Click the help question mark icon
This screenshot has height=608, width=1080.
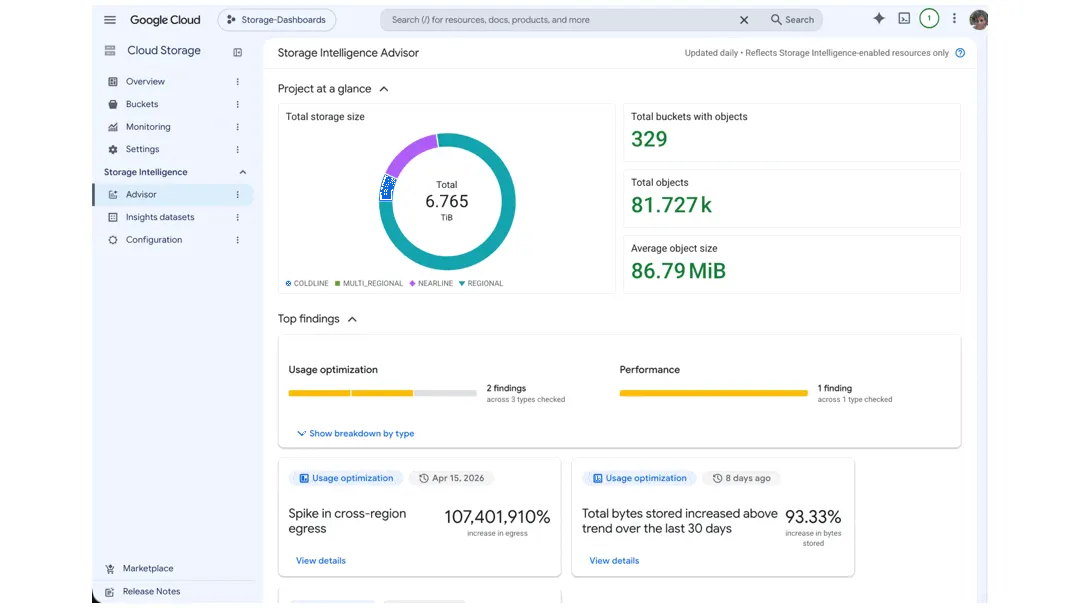click(960, 53)
